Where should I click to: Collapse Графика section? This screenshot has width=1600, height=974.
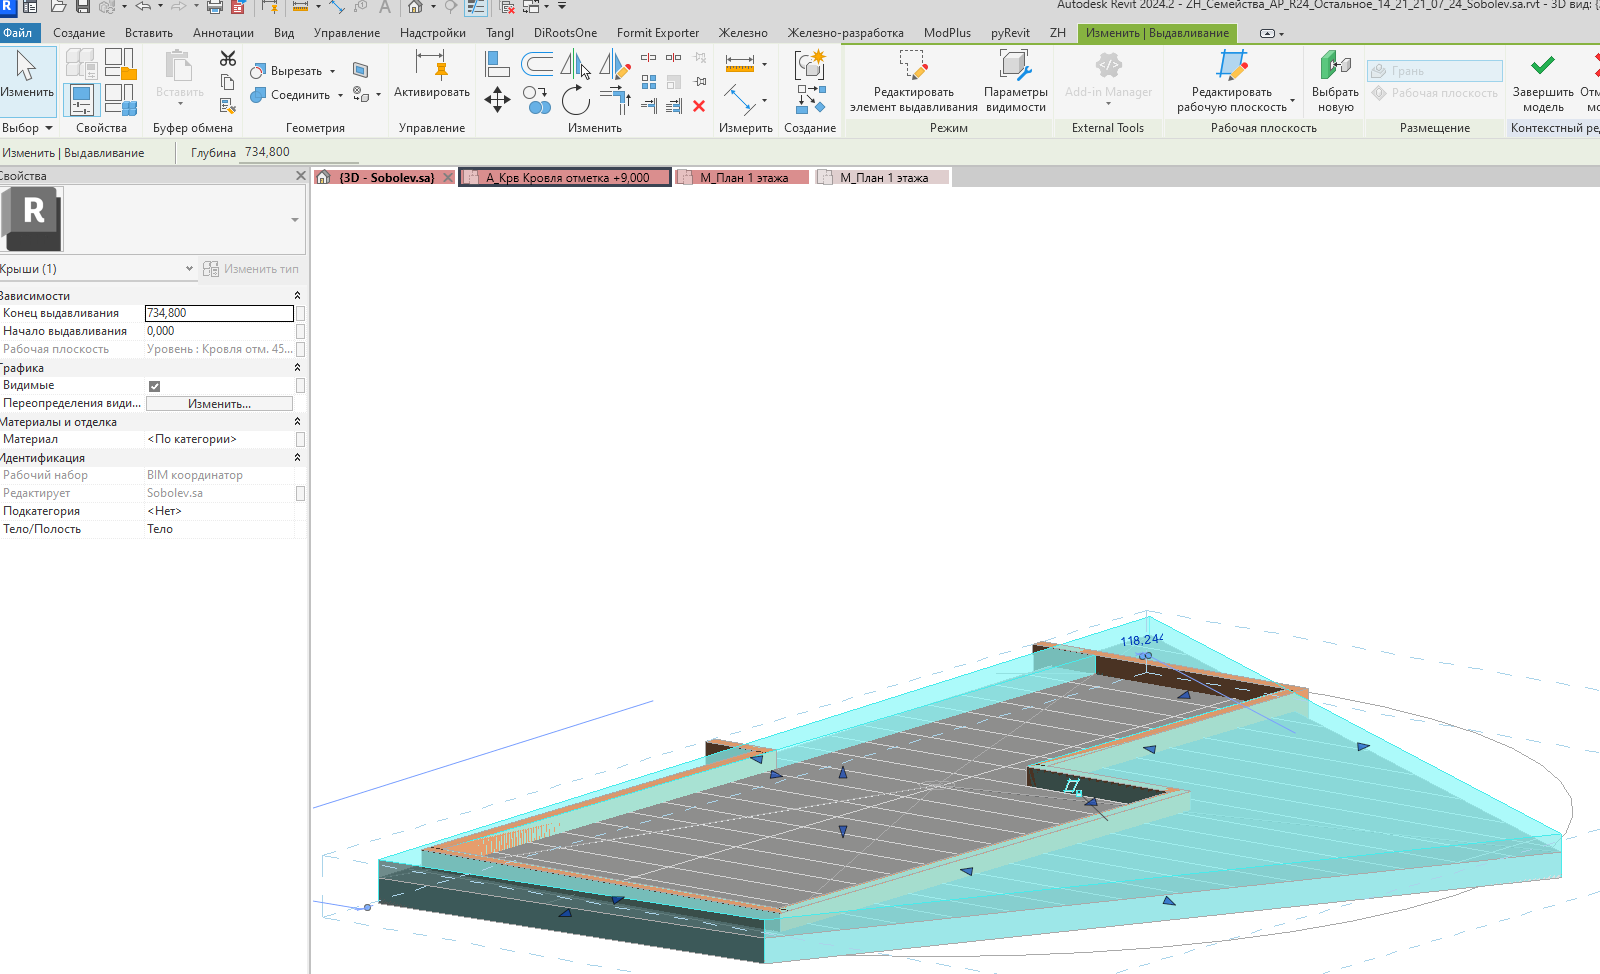[297, 368]
